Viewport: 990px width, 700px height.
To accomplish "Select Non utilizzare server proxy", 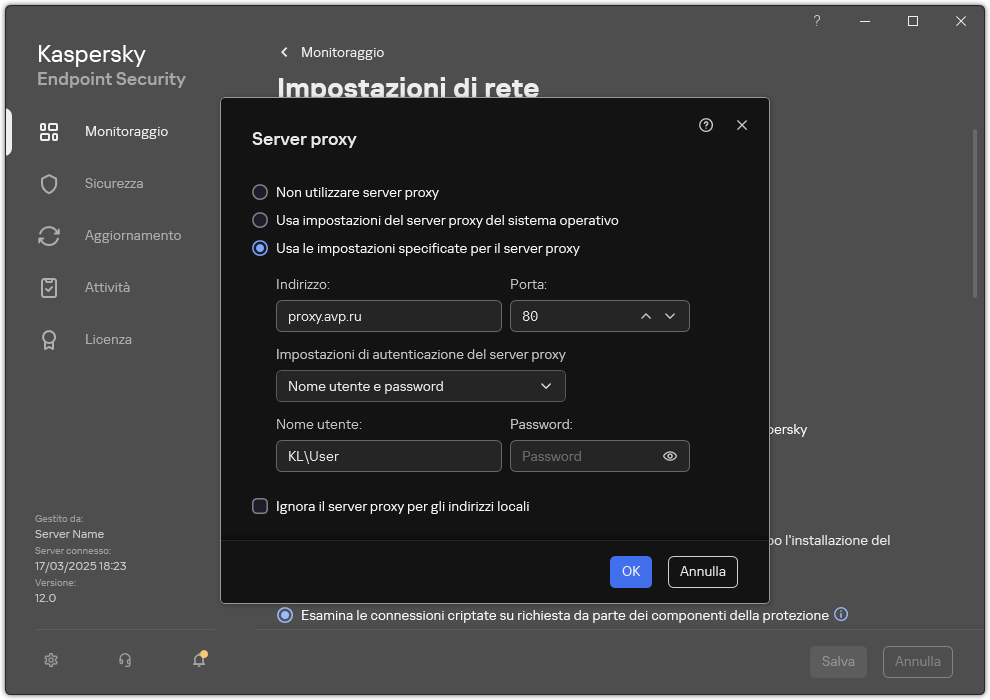I will [261, 192].
